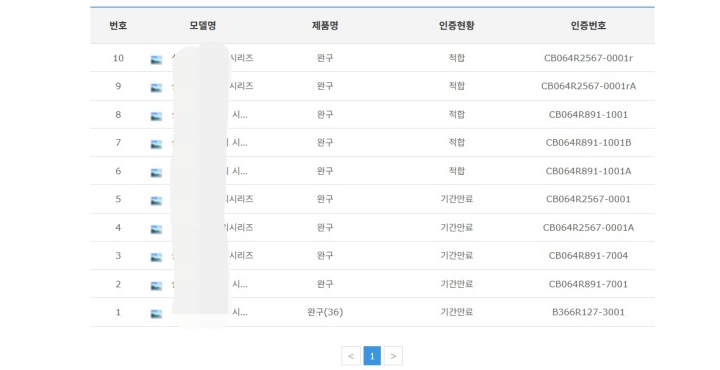The image size is (720, 370).
Task: Open the image icon in row 1
Action: pyautogui.click(x=156, y=314)
